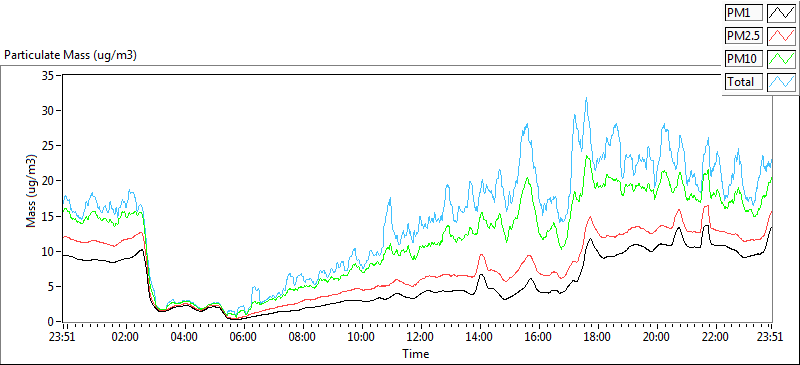Image resolution: width=800 pixels, height=365 pixels.
Task: Click the 22:00 x-axis time label
Action: point(715,337)
